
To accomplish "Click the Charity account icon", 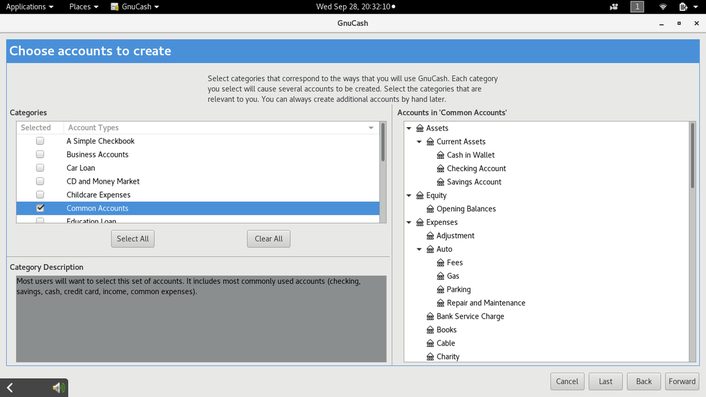I will (x=430, y=357).
